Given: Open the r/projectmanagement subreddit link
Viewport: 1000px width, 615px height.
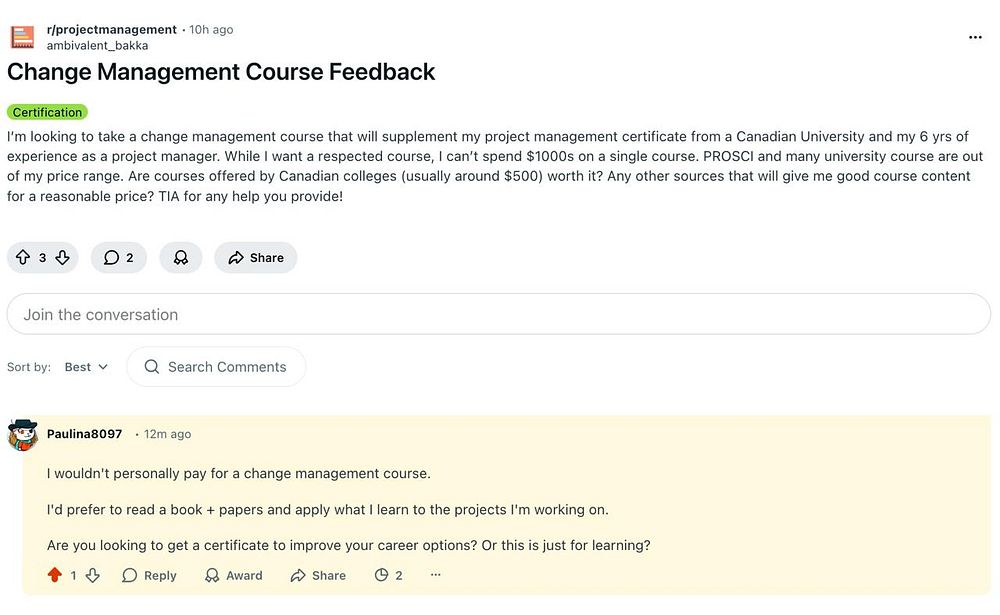Looking at the screenshot, I should [111, 29].
